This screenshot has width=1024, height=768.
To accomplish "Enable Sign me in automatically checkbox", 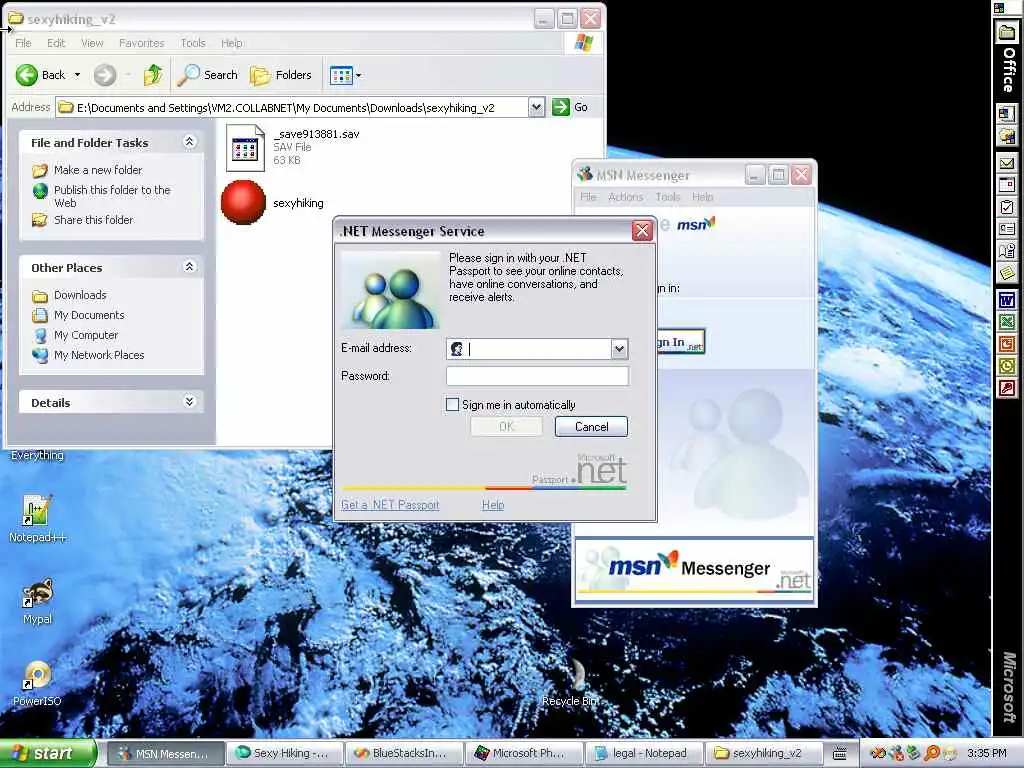I will pyautogui.click(x=452, y=404).
